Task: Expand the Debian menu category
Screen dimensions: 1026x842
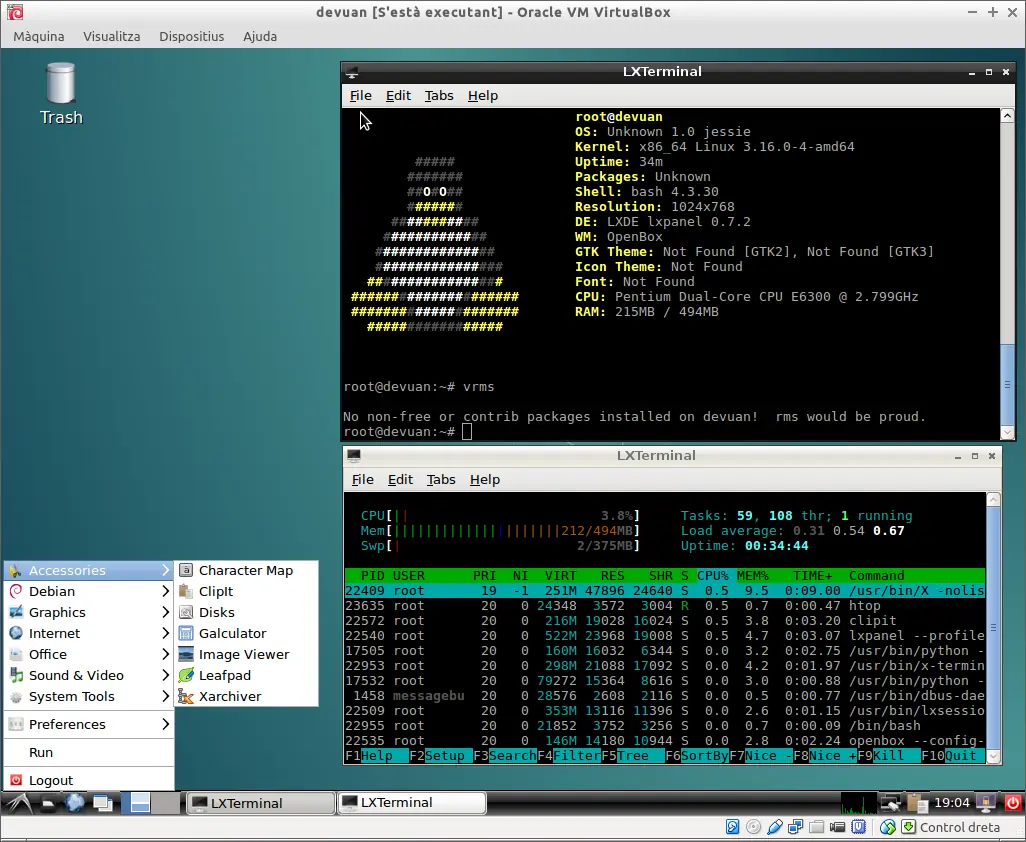Action: point(89,591)
